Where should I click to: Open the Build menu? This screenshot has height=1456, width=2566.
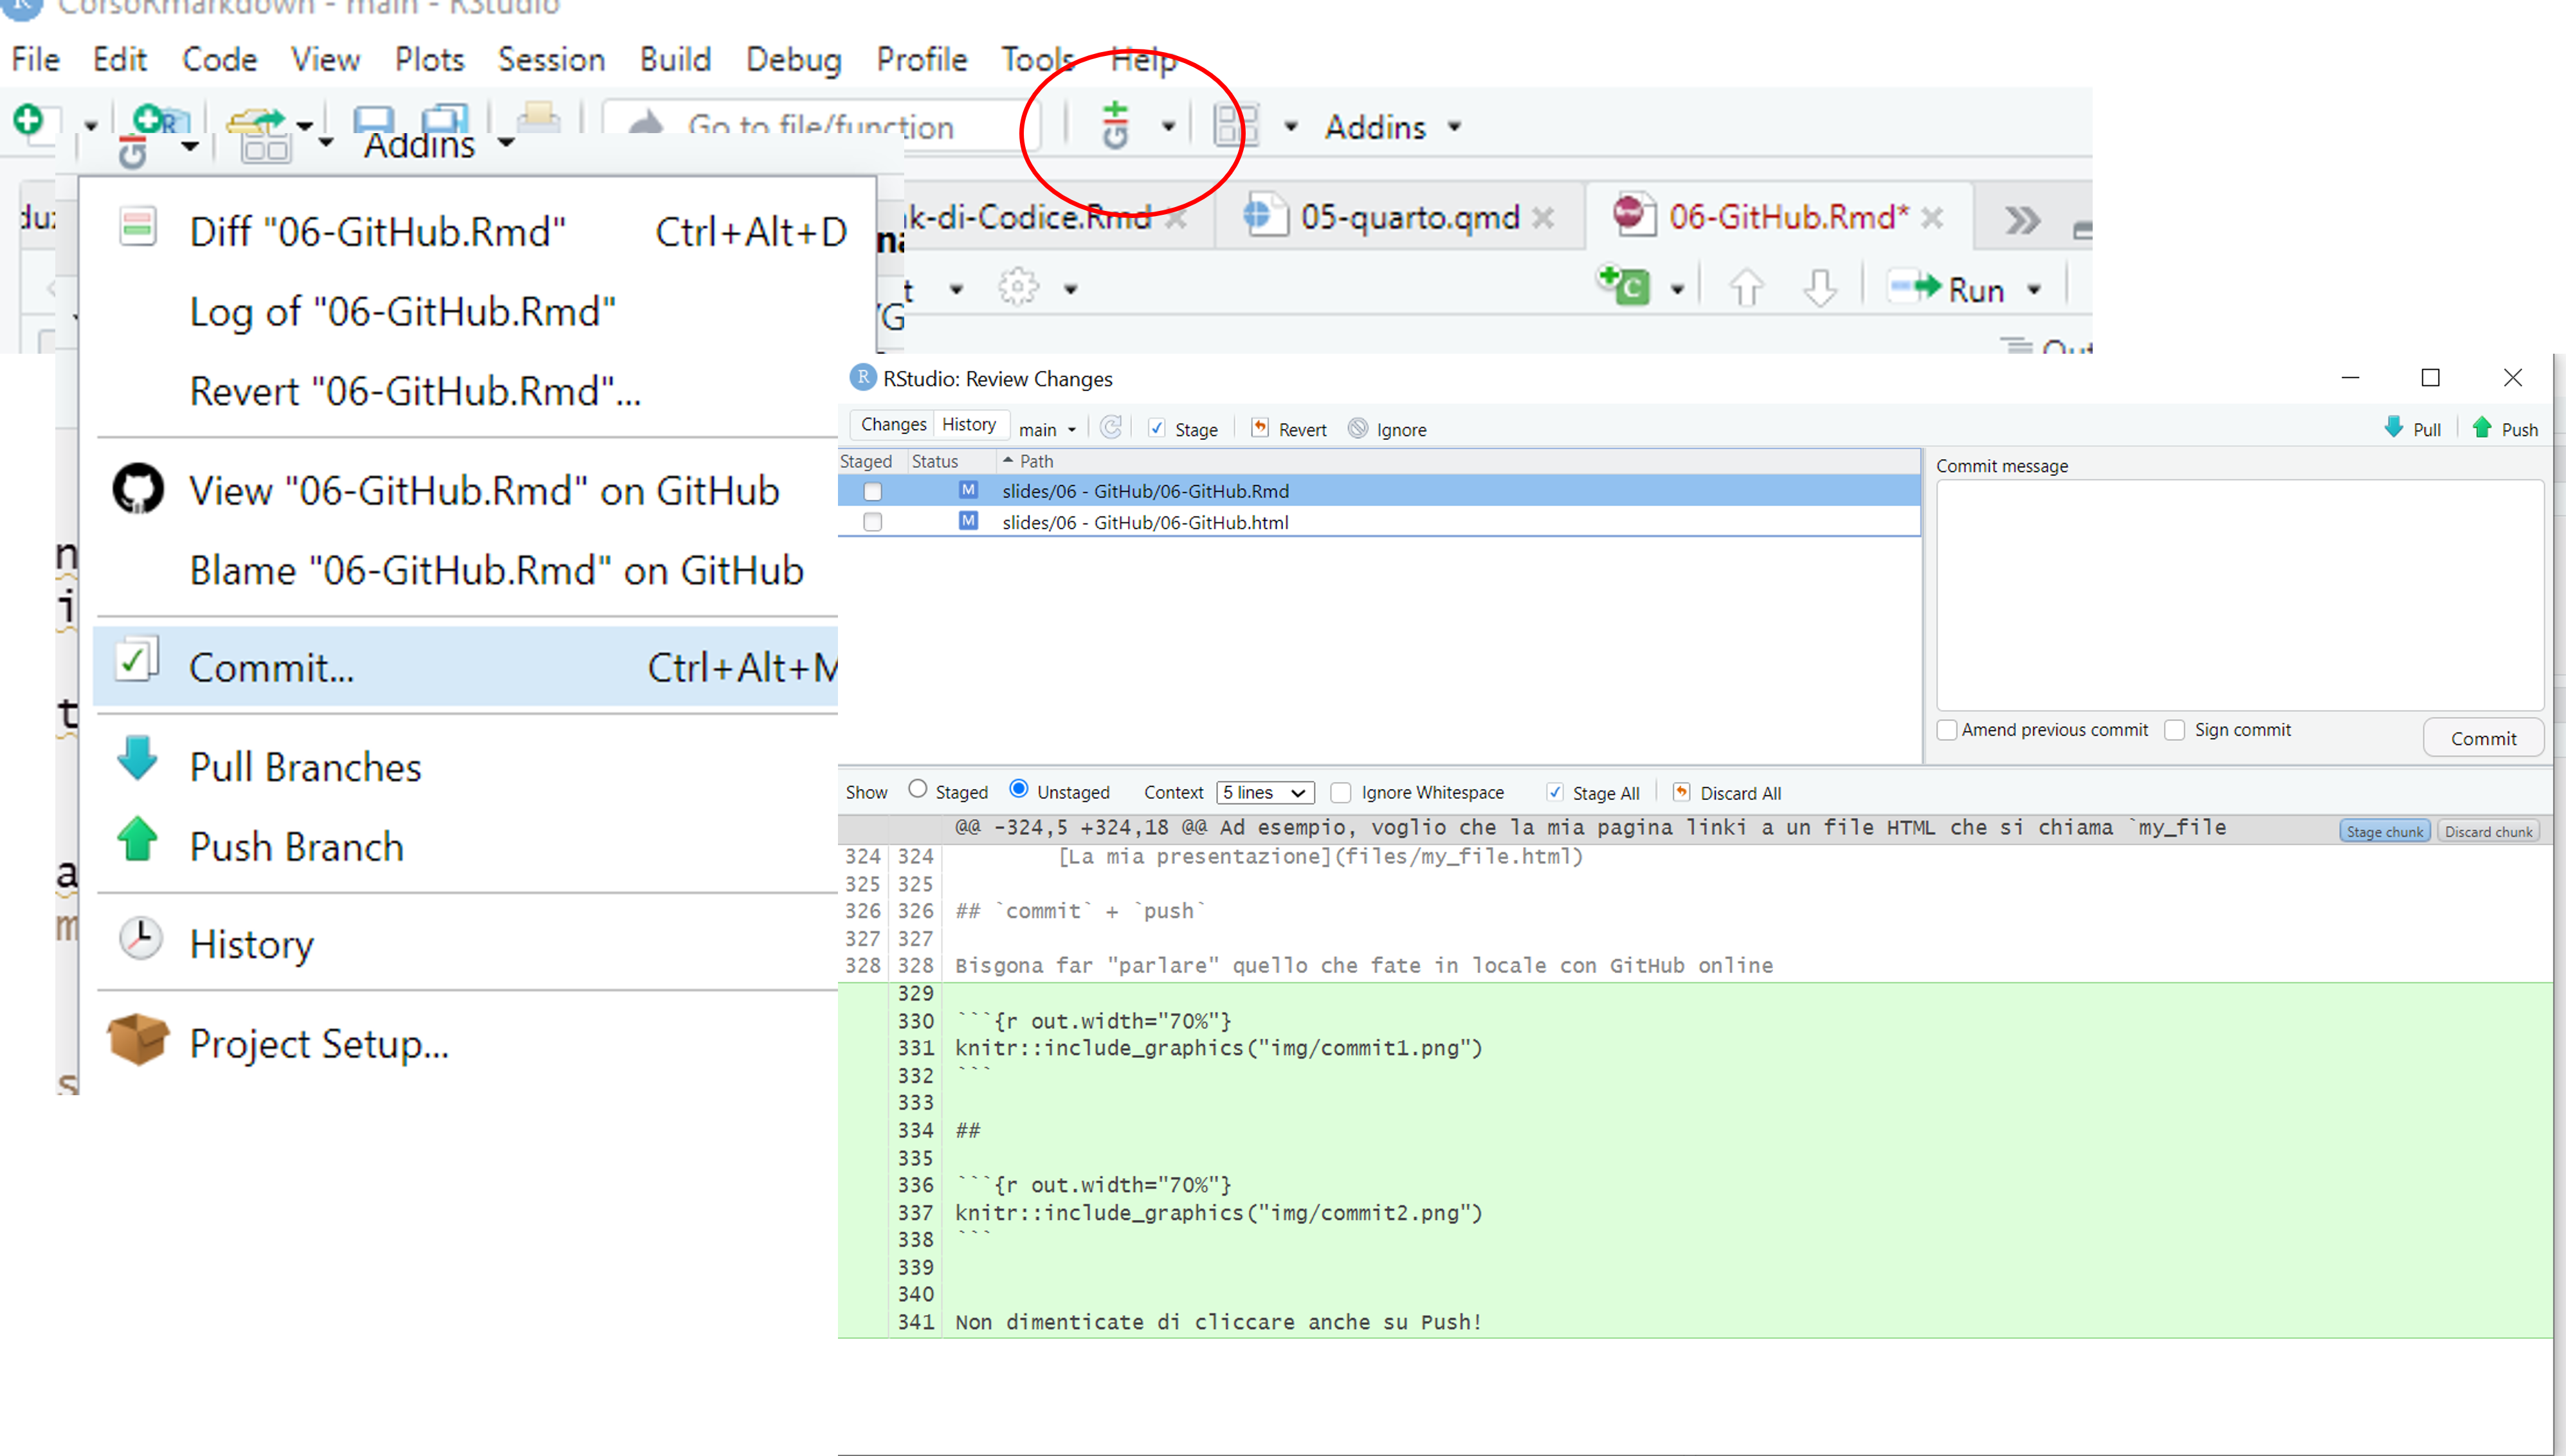click(x=675, y=60)
